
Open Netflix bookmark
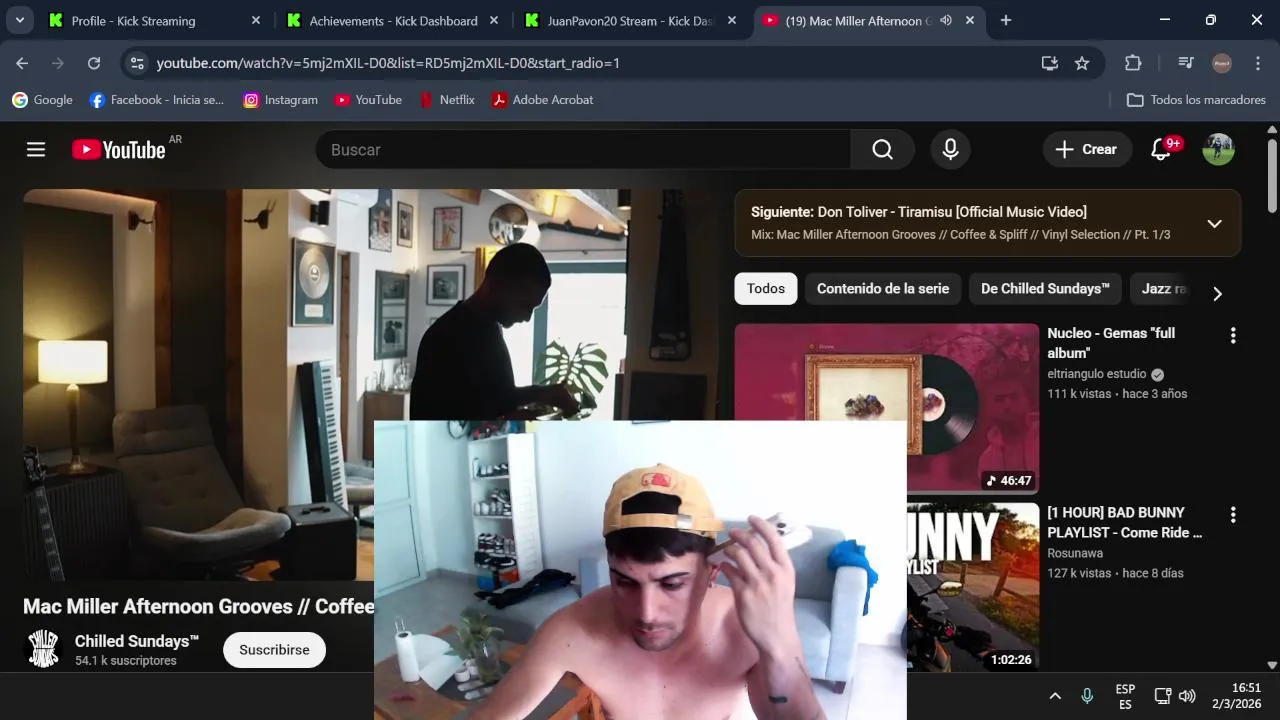pos(447,100)
